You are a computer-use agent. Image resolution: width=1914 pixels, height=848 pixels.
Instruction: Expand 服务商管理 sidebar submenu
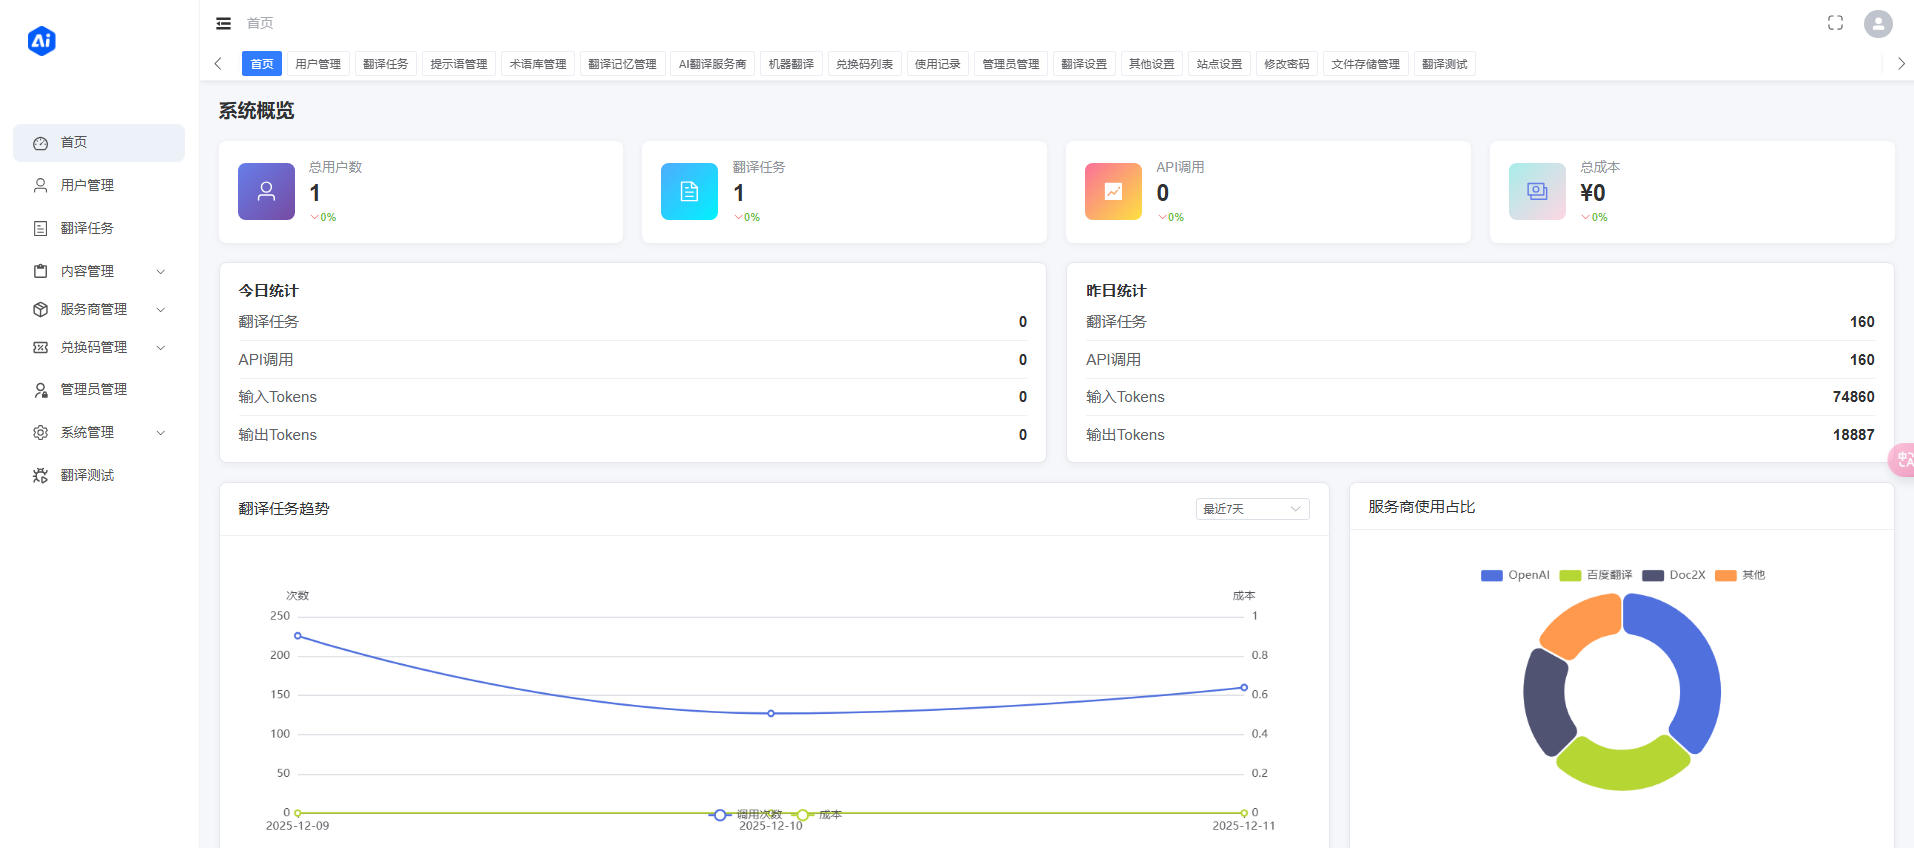[x=98, y=309]
